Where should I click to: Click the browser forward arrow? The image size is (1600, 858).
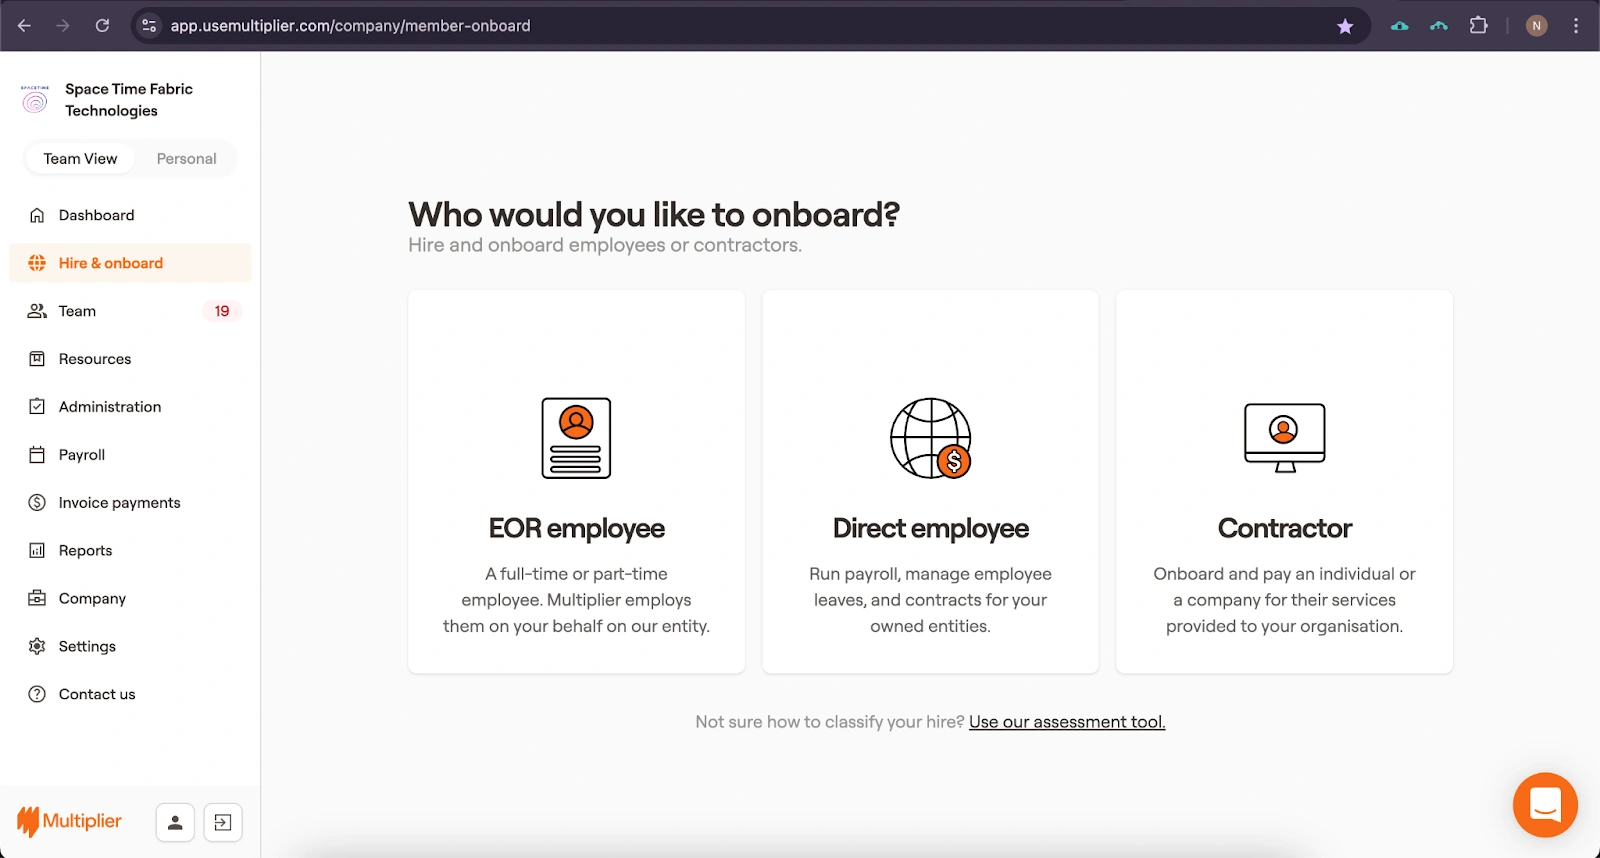coord(63,26)
